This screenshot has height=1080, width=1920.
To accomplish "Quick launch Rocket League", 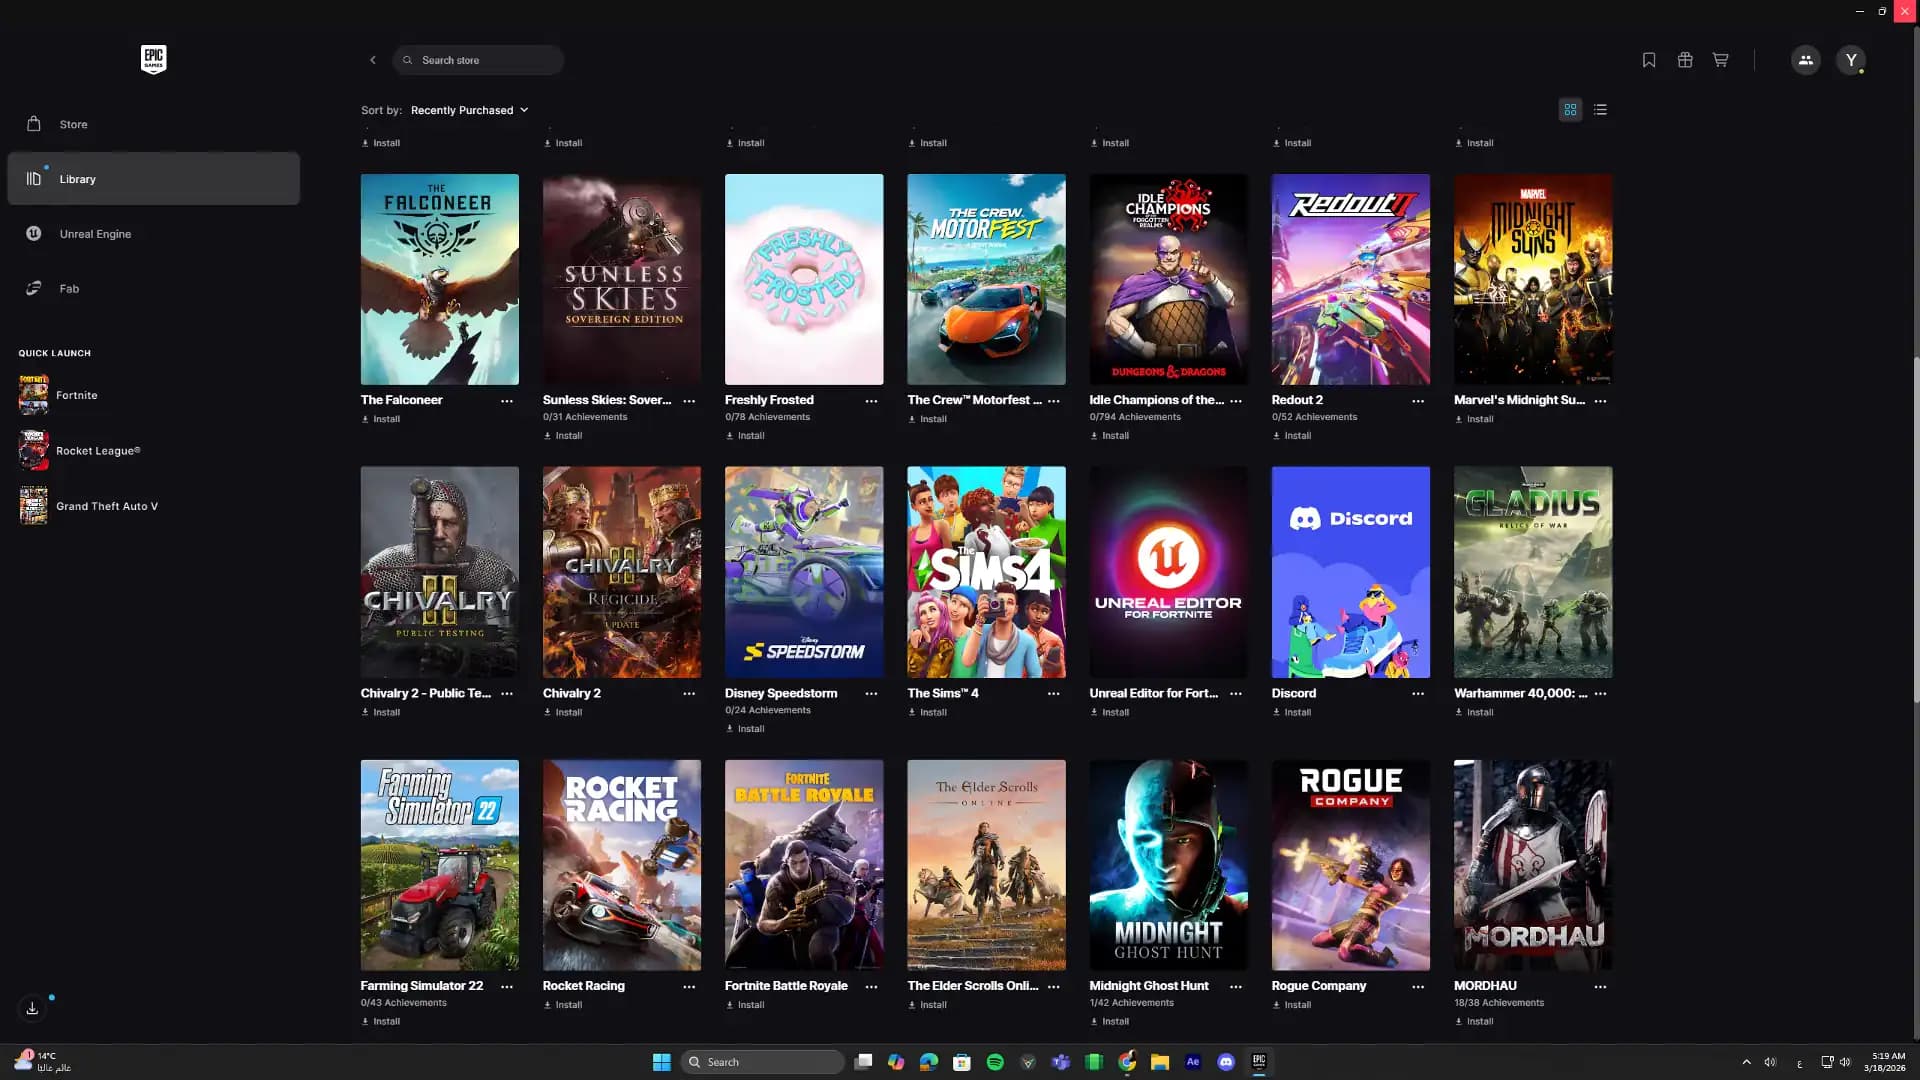I will pos(80,451).
